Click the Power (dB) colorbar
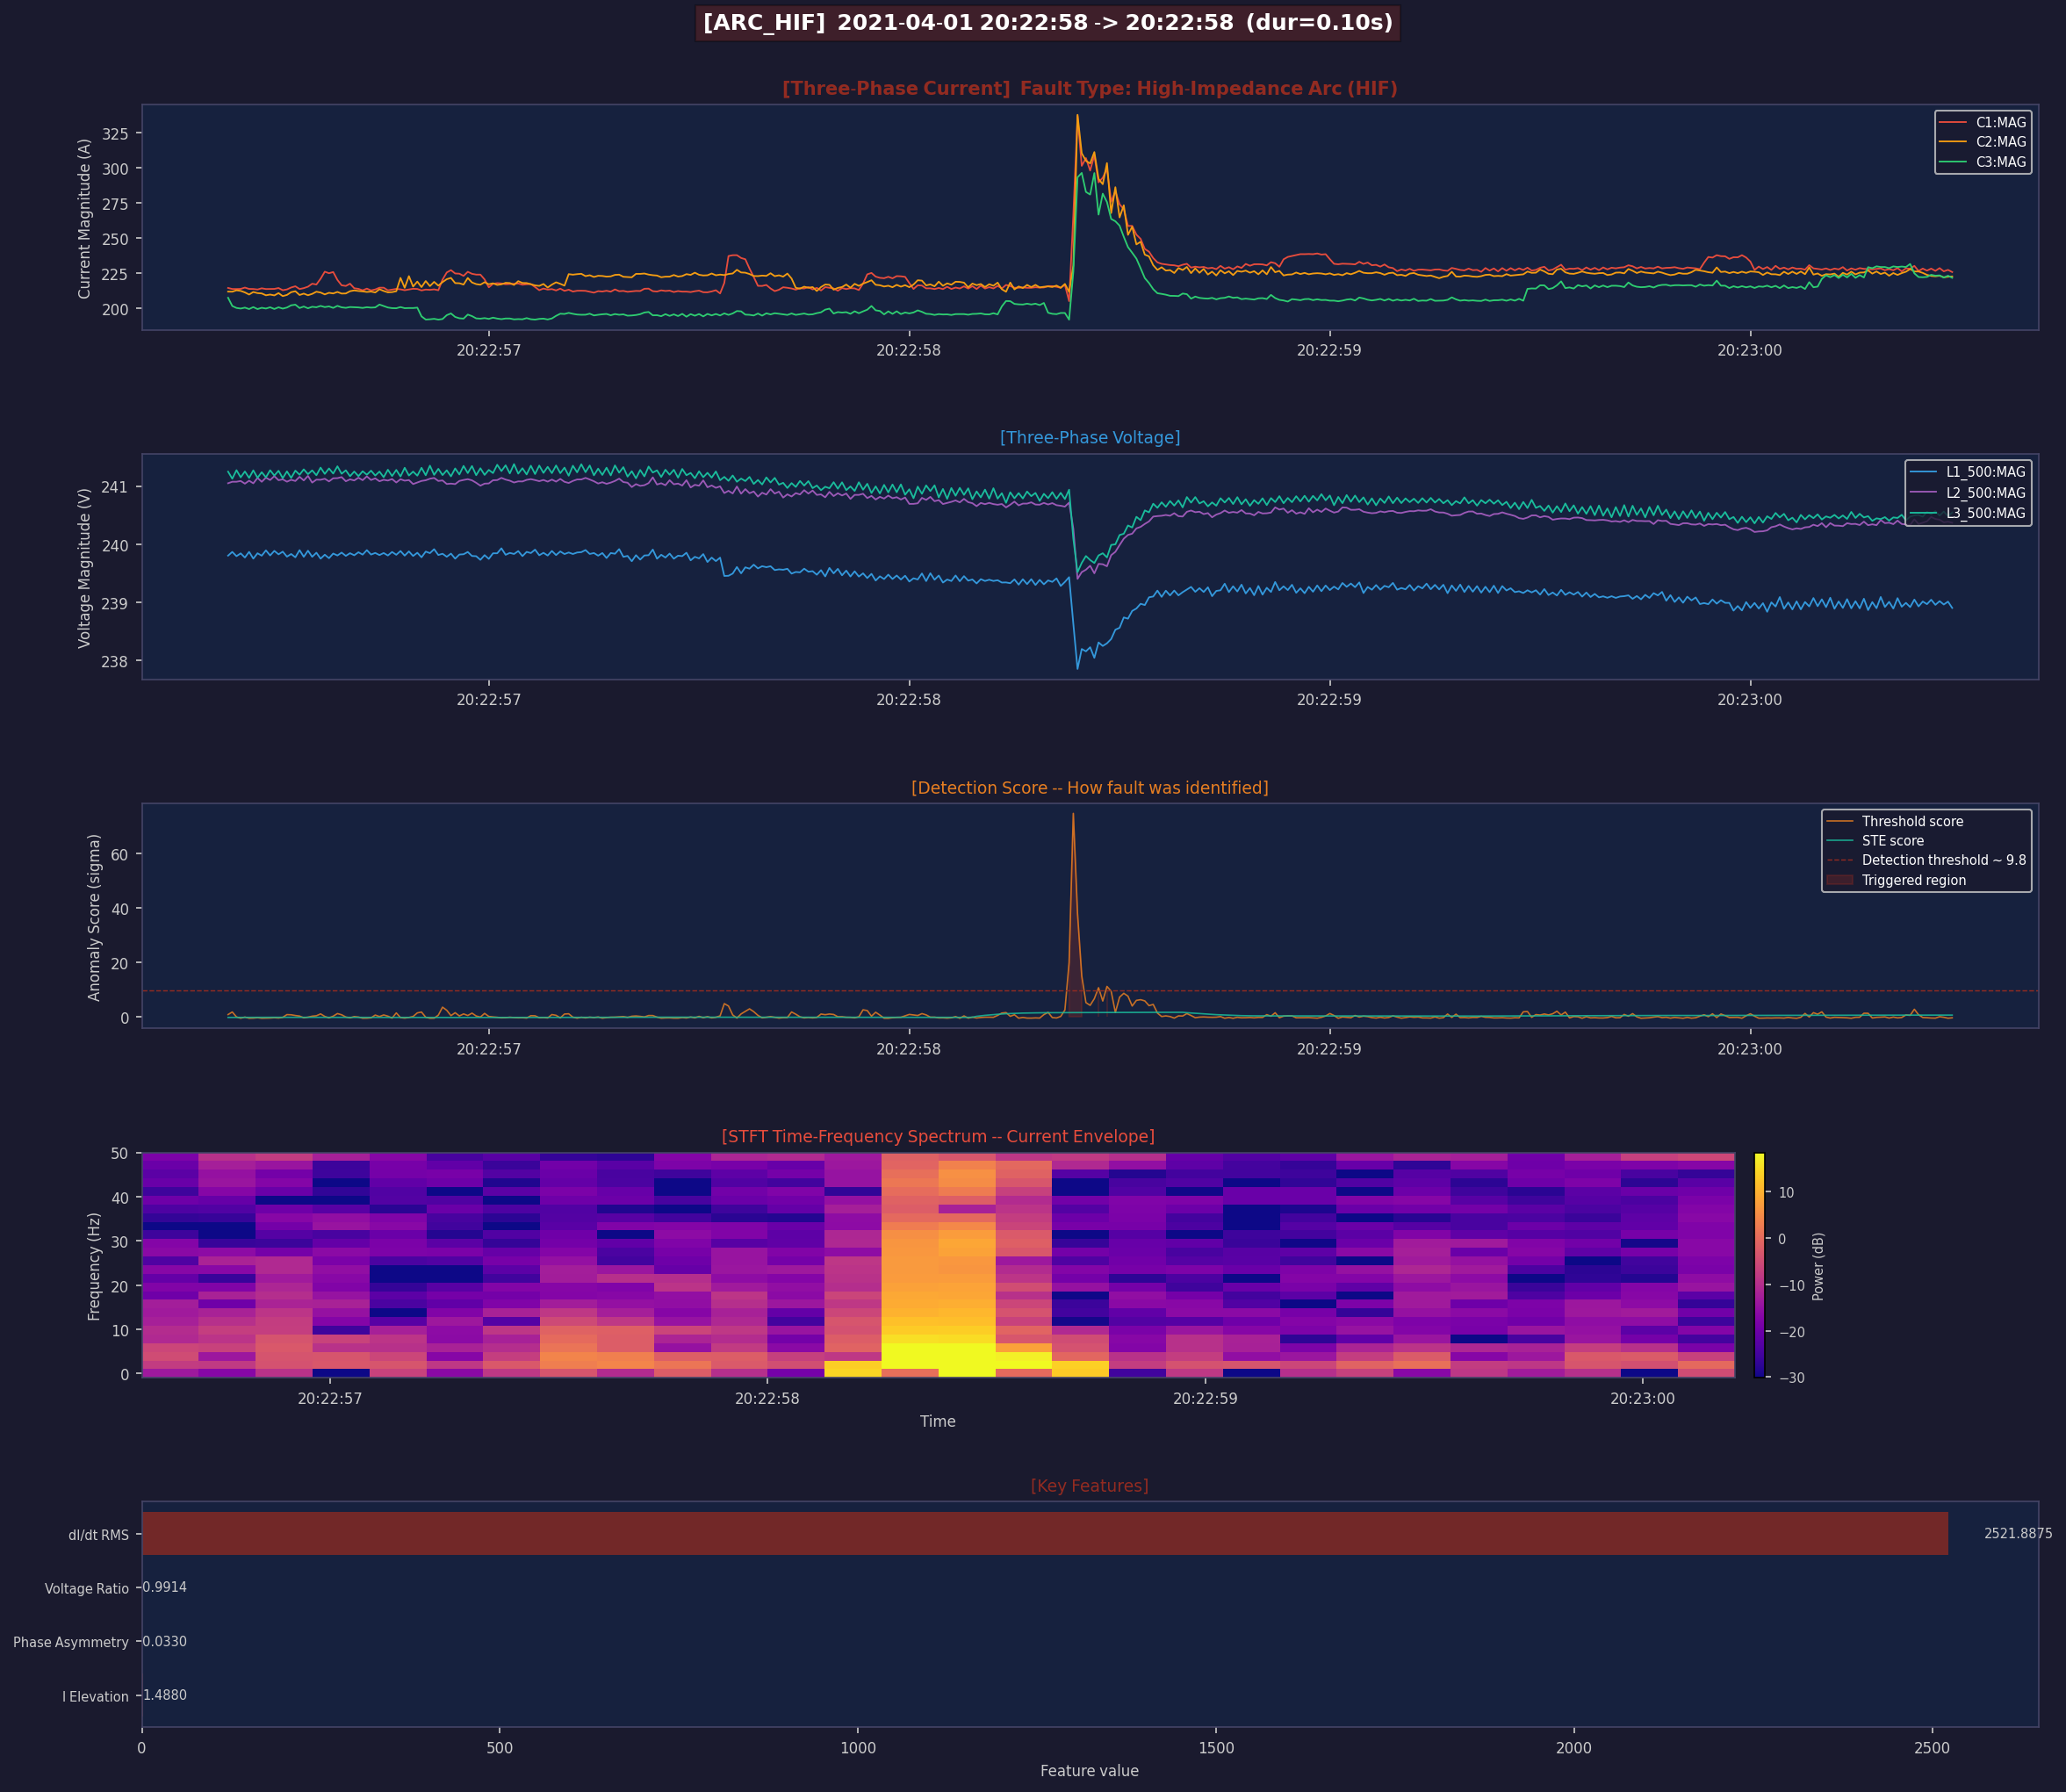 [1760, 1265]
